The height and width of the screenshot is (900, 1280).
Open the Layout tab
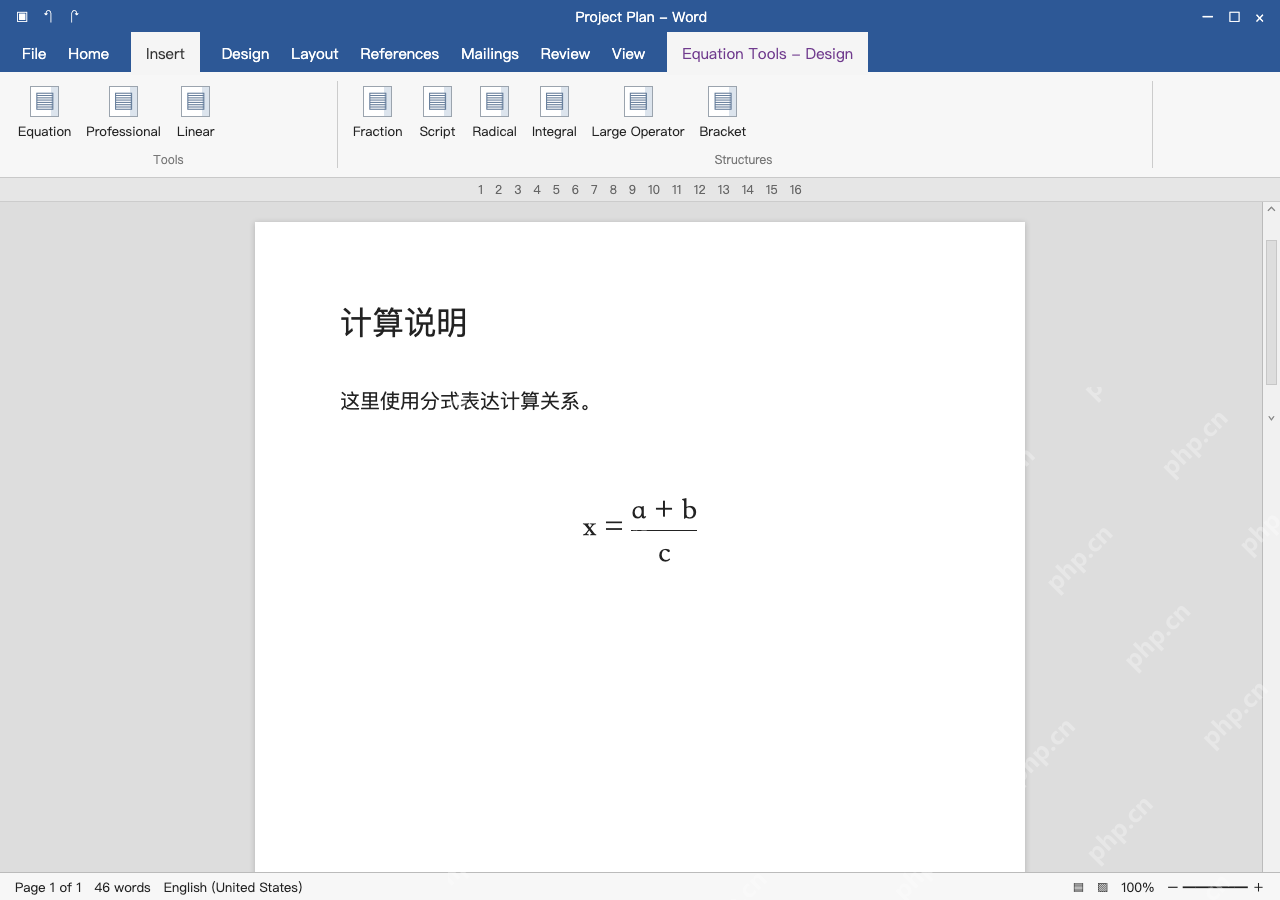(x=315, y=54)
